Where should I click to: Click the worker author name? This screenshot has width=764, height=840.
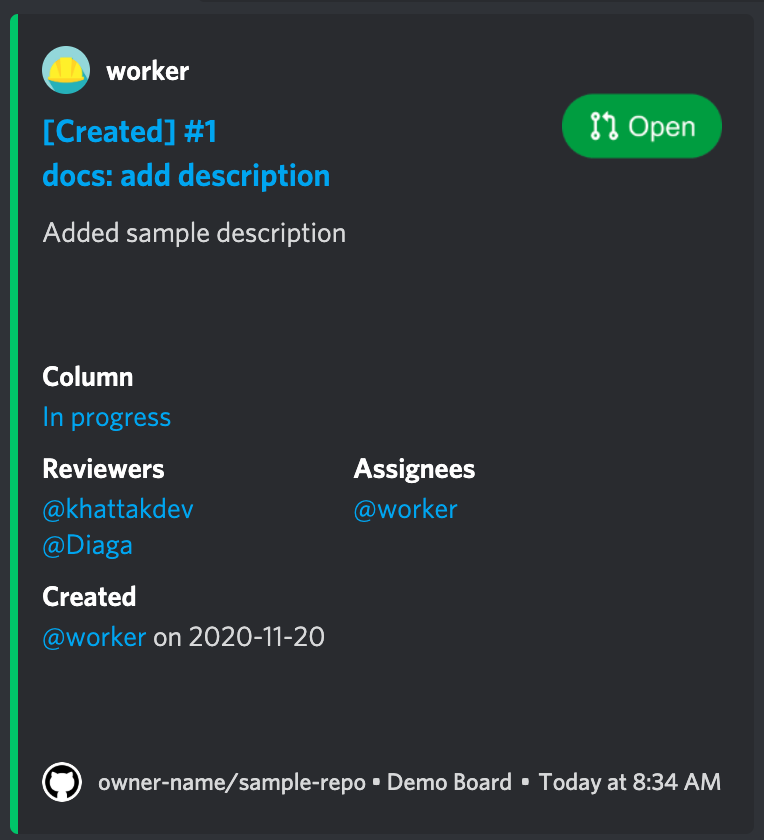[x=147, y=71]
